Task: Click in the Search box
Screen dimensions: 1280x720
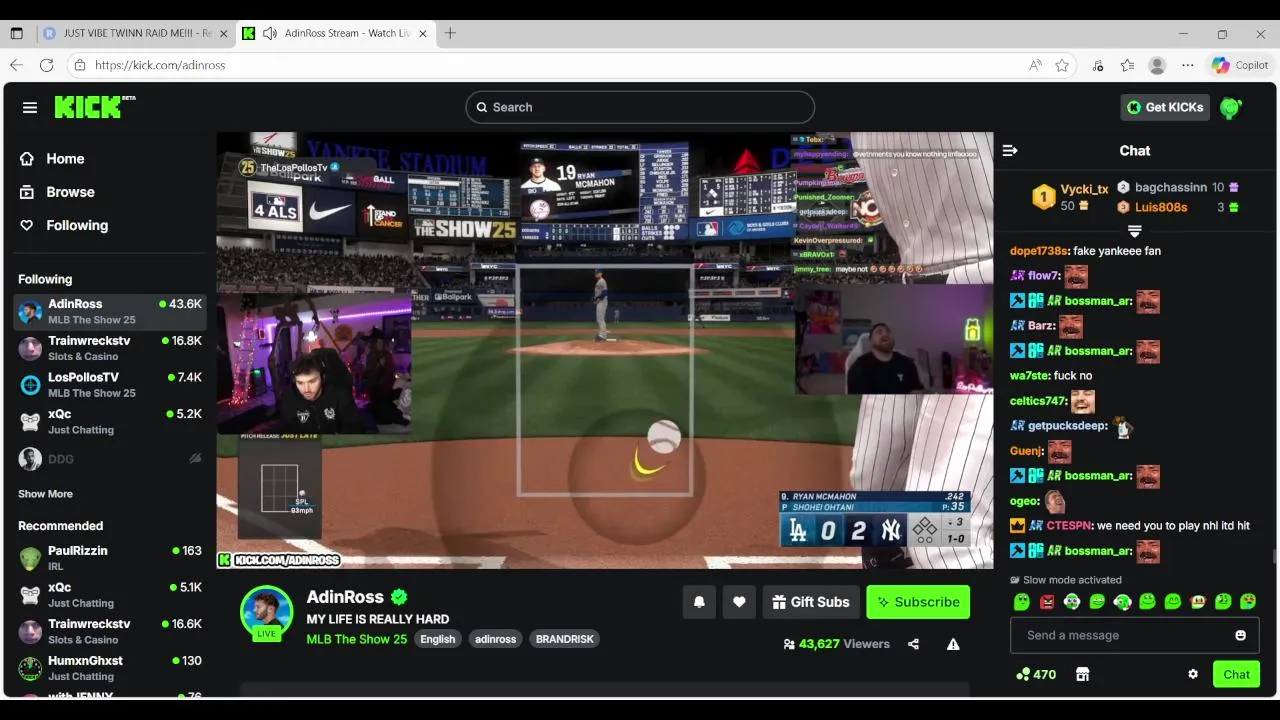Action: tap(640, 107)
